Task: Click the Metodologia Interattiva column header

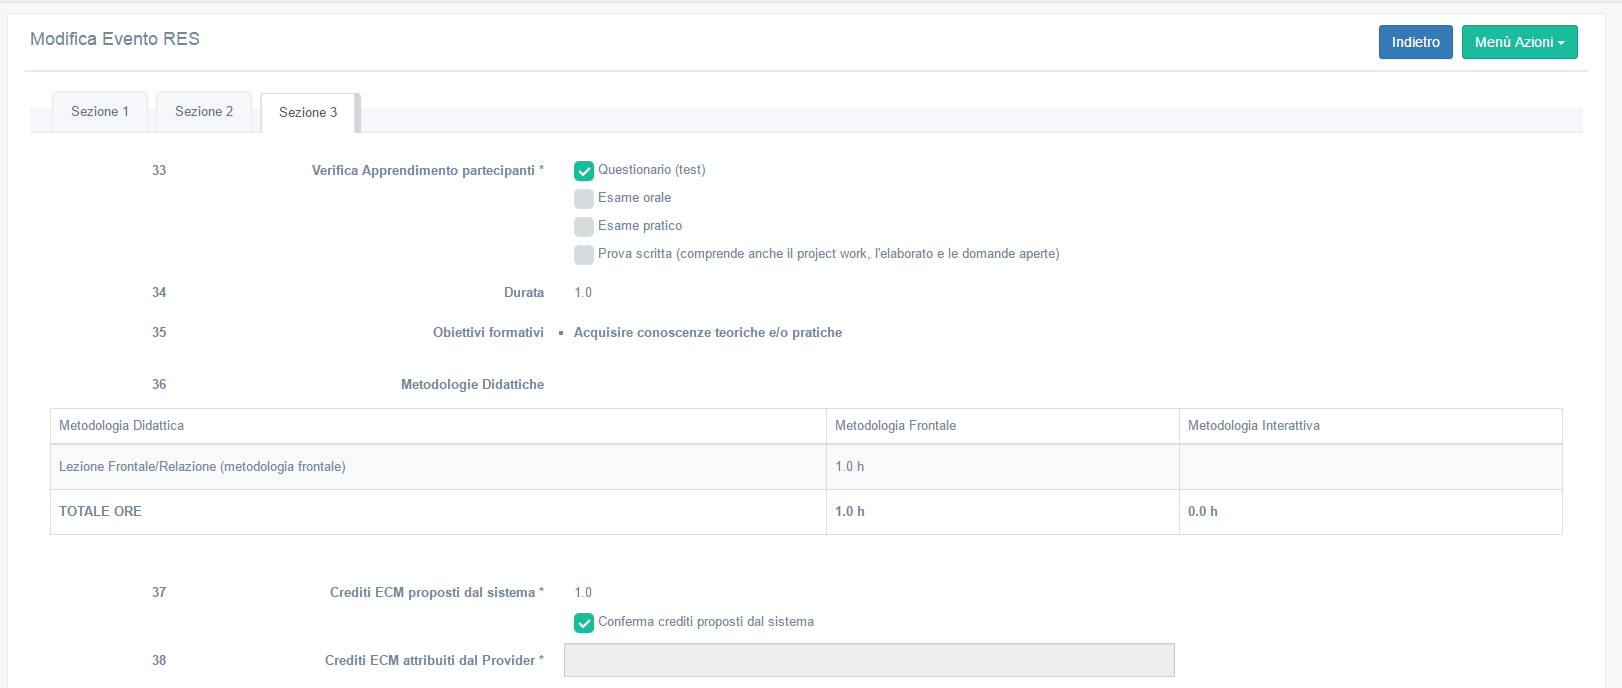Action: 1253,426
